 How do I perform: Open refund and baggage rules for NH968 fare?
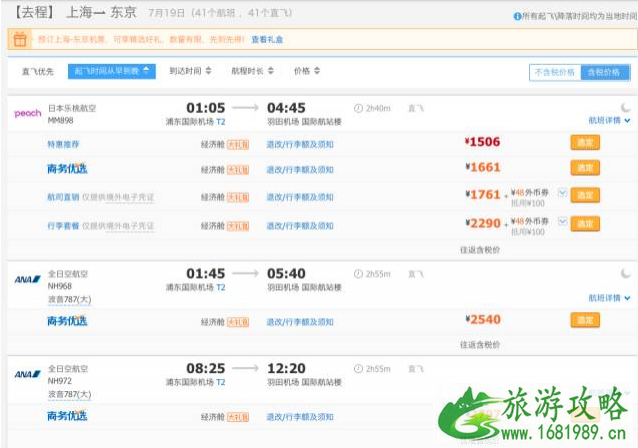pos(300,322)
